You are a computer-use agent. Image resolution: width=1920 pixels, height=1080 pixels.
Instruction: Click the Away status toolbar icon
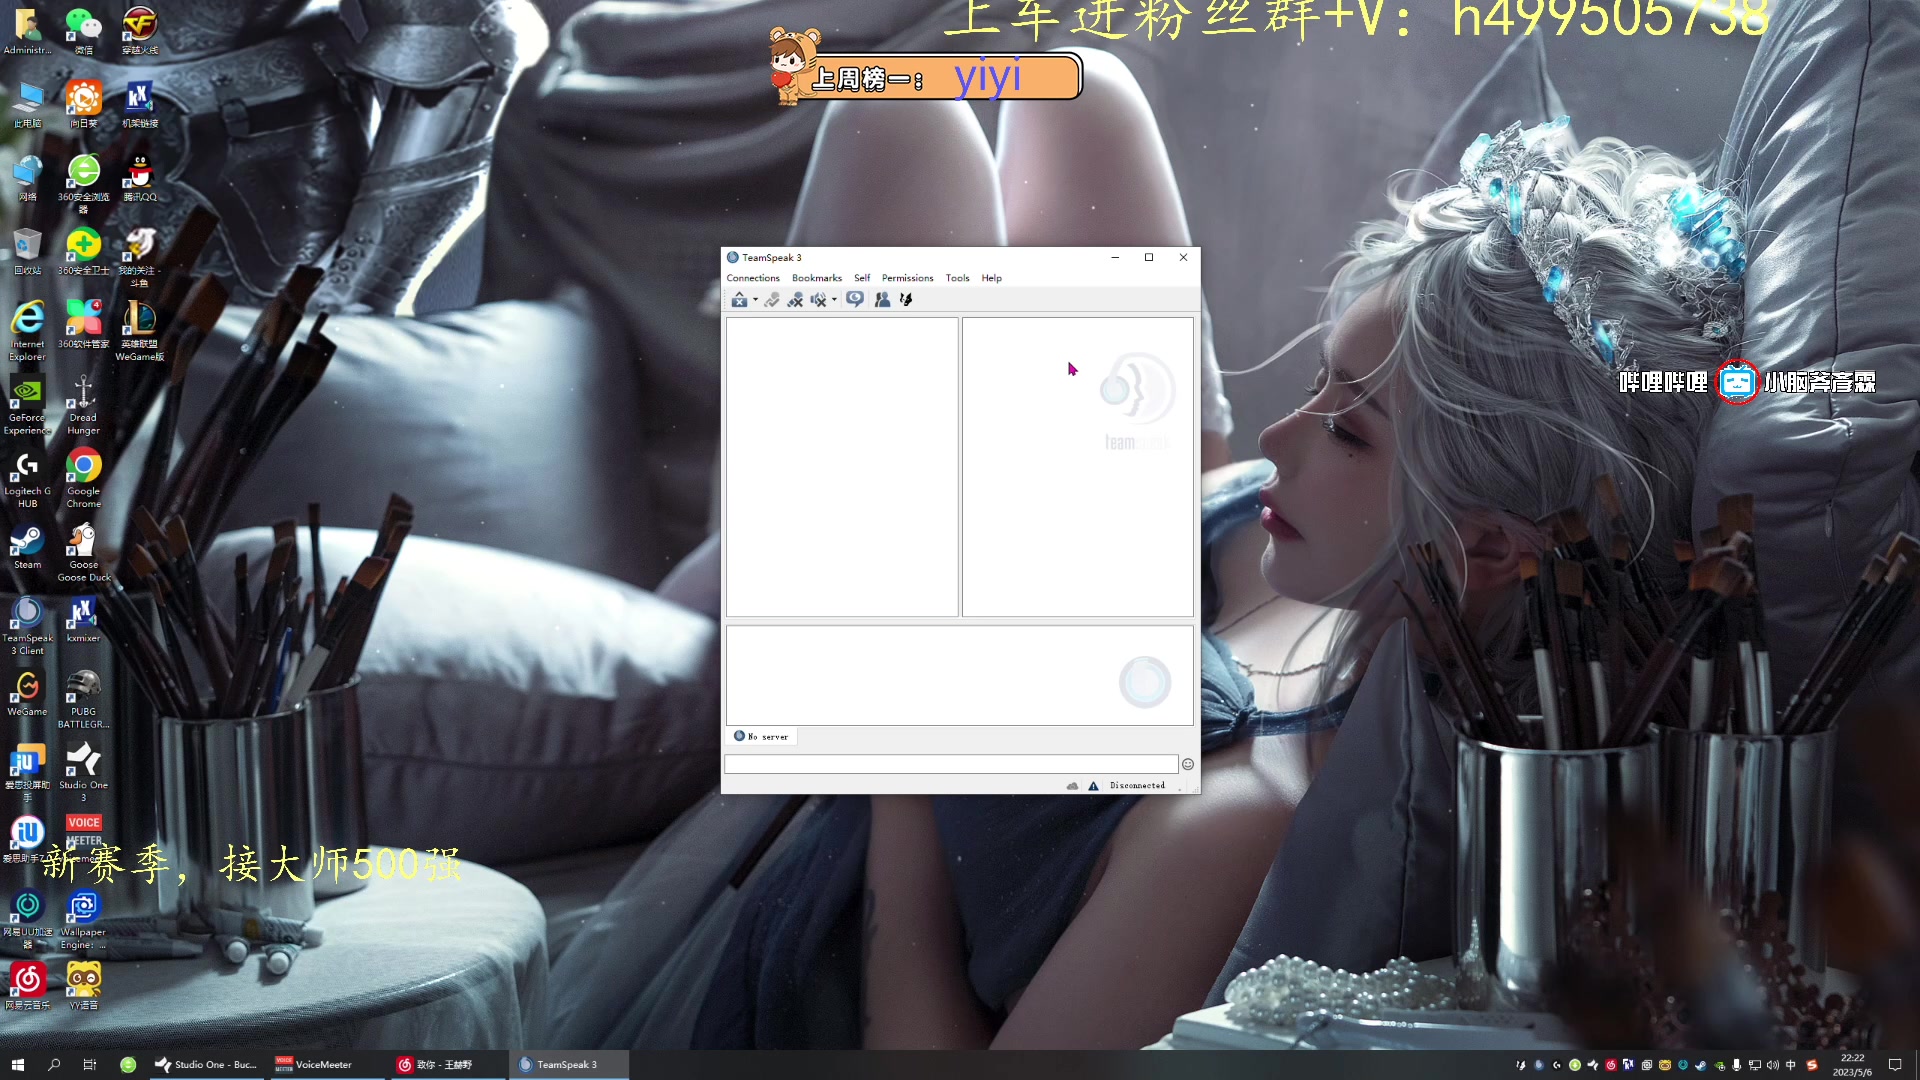[739, 299]
